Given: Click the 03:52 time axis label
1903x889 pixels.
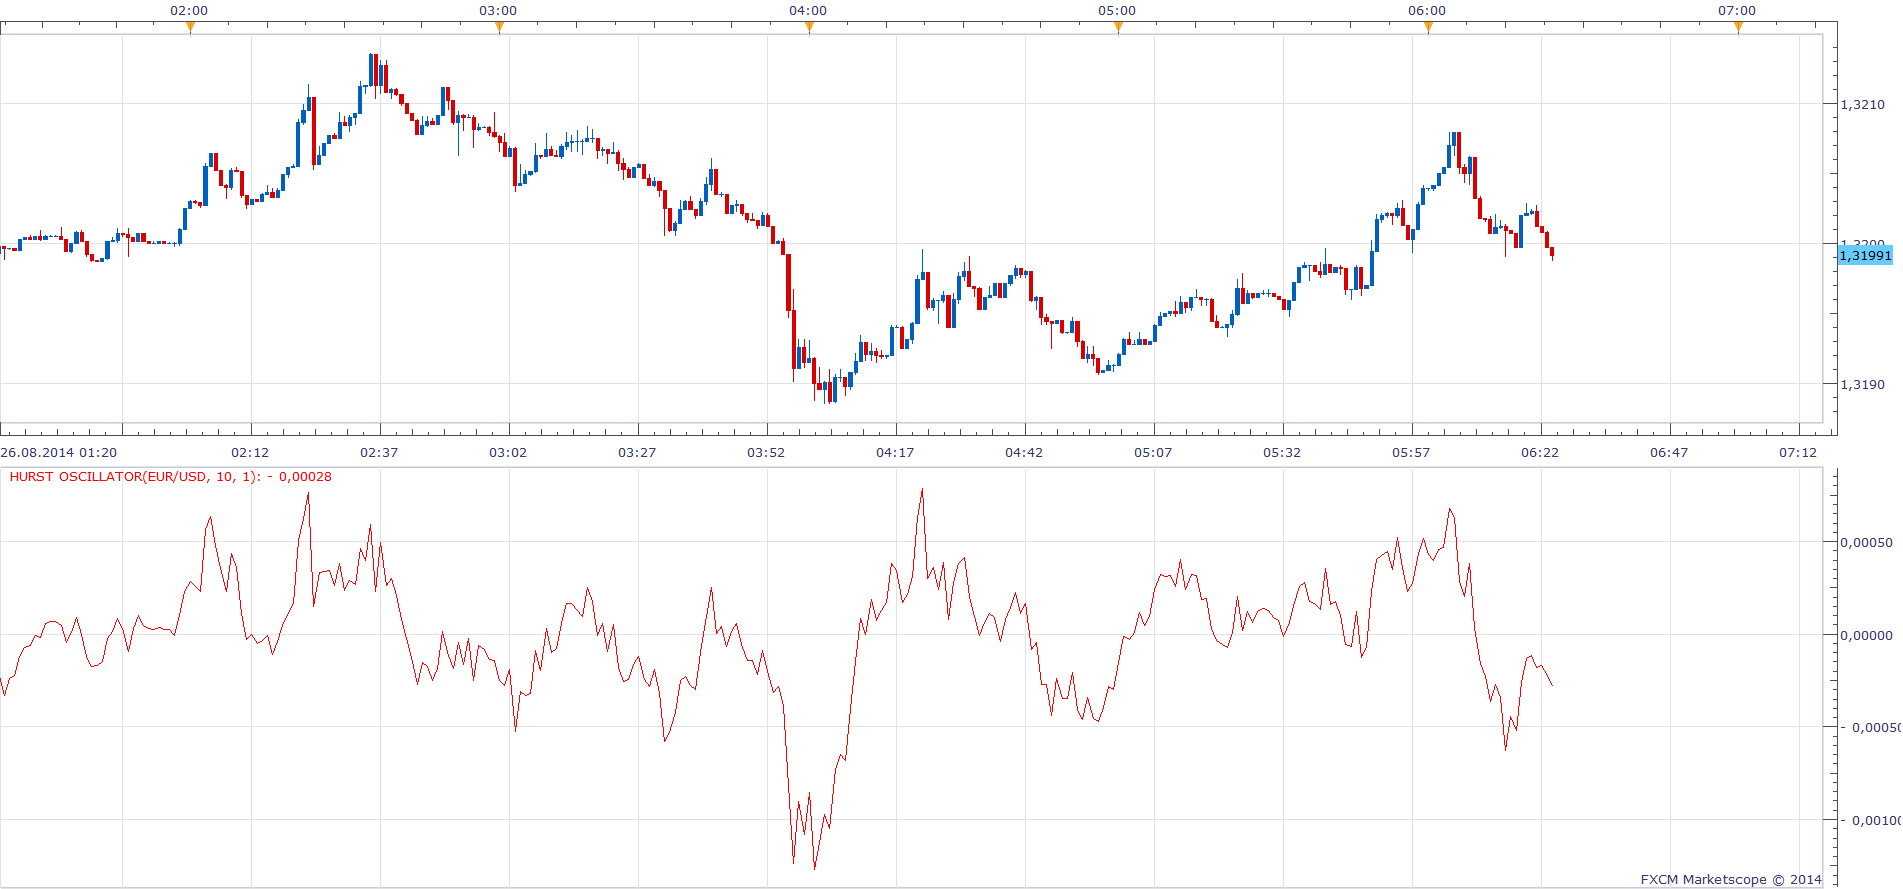Looking at the screenshot, I should [766, 452].
